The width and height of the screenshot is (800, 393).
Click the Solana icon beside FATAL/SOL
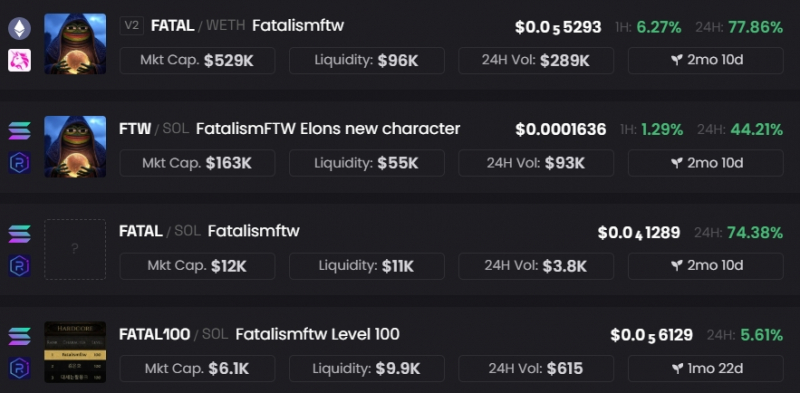pyautogui.click(x=19, y=234)
